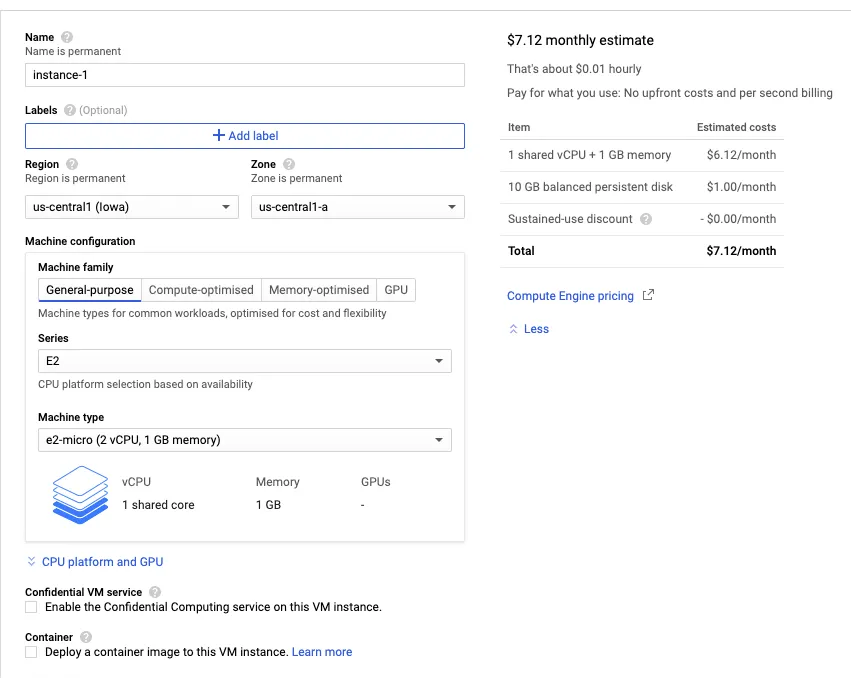Click the Zone help question mark icon
This screenshot has width=851, height=678.
click(x=289, y=164)
